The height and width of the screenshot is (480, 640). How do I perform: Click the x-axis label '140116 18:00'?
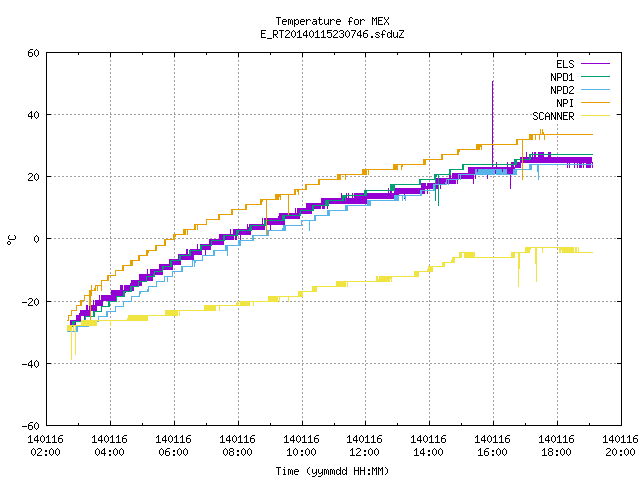pyautogui.click(x=557, y=446)
